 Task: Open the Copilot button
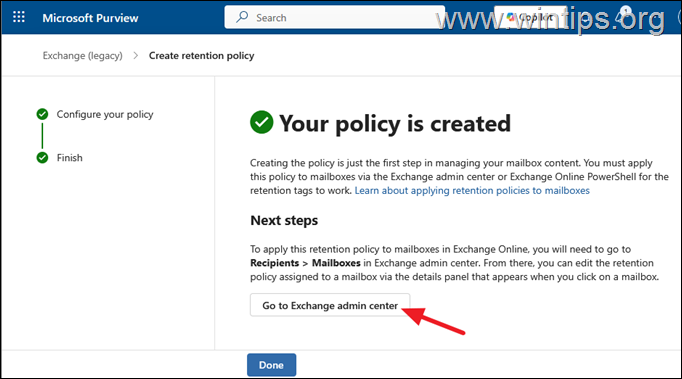coord(530,17)
